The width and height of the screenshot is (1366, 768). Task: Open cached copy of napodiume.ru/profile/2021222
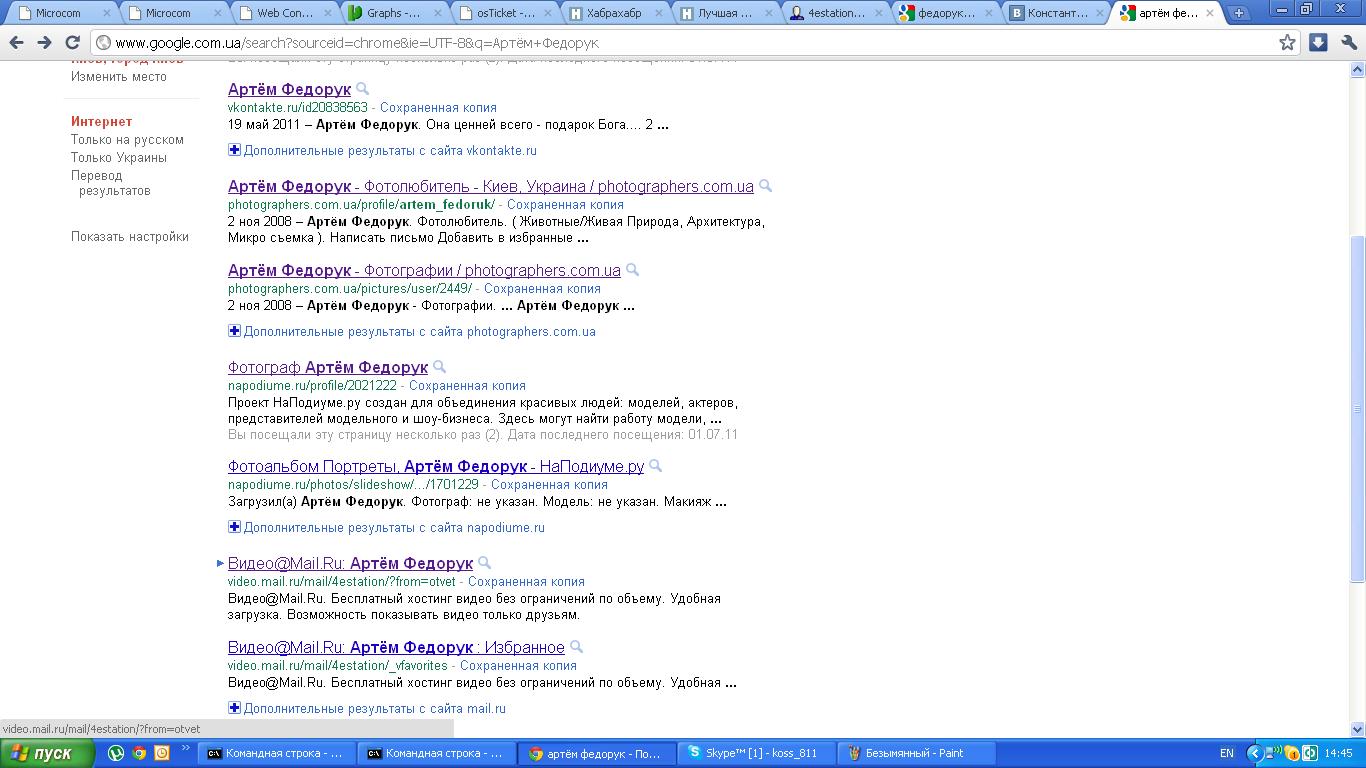[467, 385]
